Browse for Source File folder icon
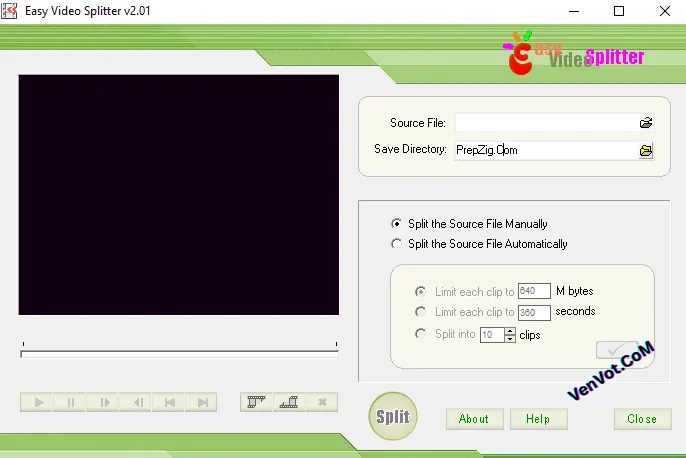 click(646, 123)
